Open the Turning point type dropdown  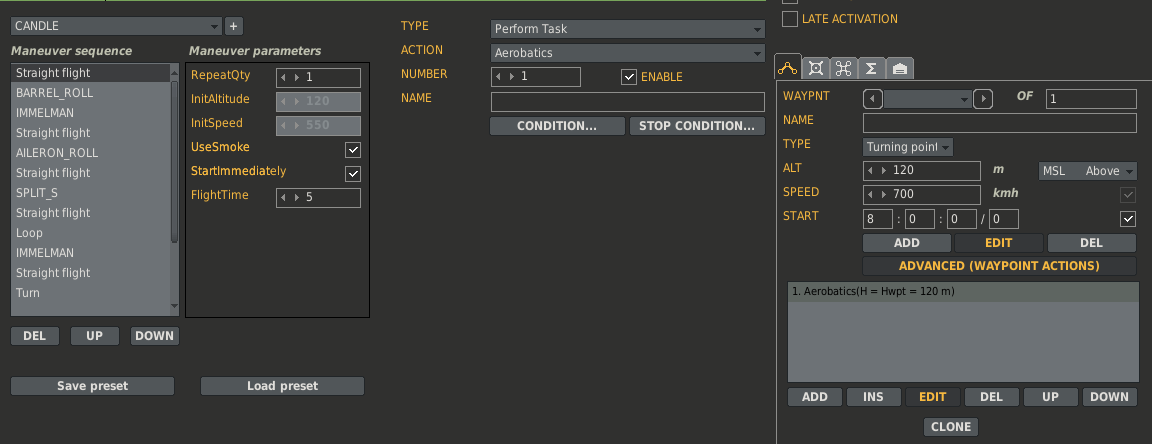(x=908, y=146)
